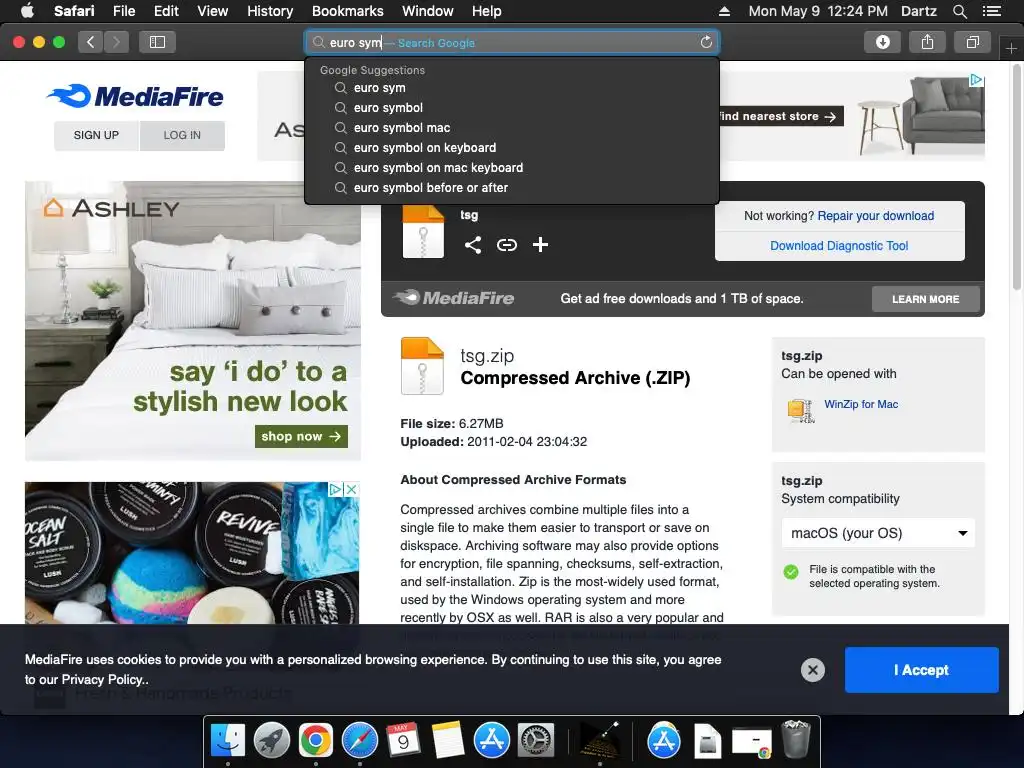Click the LEARN MORE button
1024x768 pixels.
tap(925, 299)
